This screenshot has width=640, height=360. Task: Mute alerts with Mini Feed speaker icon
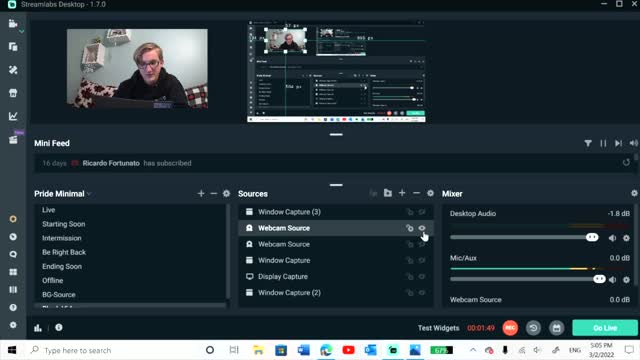point(633,143)
